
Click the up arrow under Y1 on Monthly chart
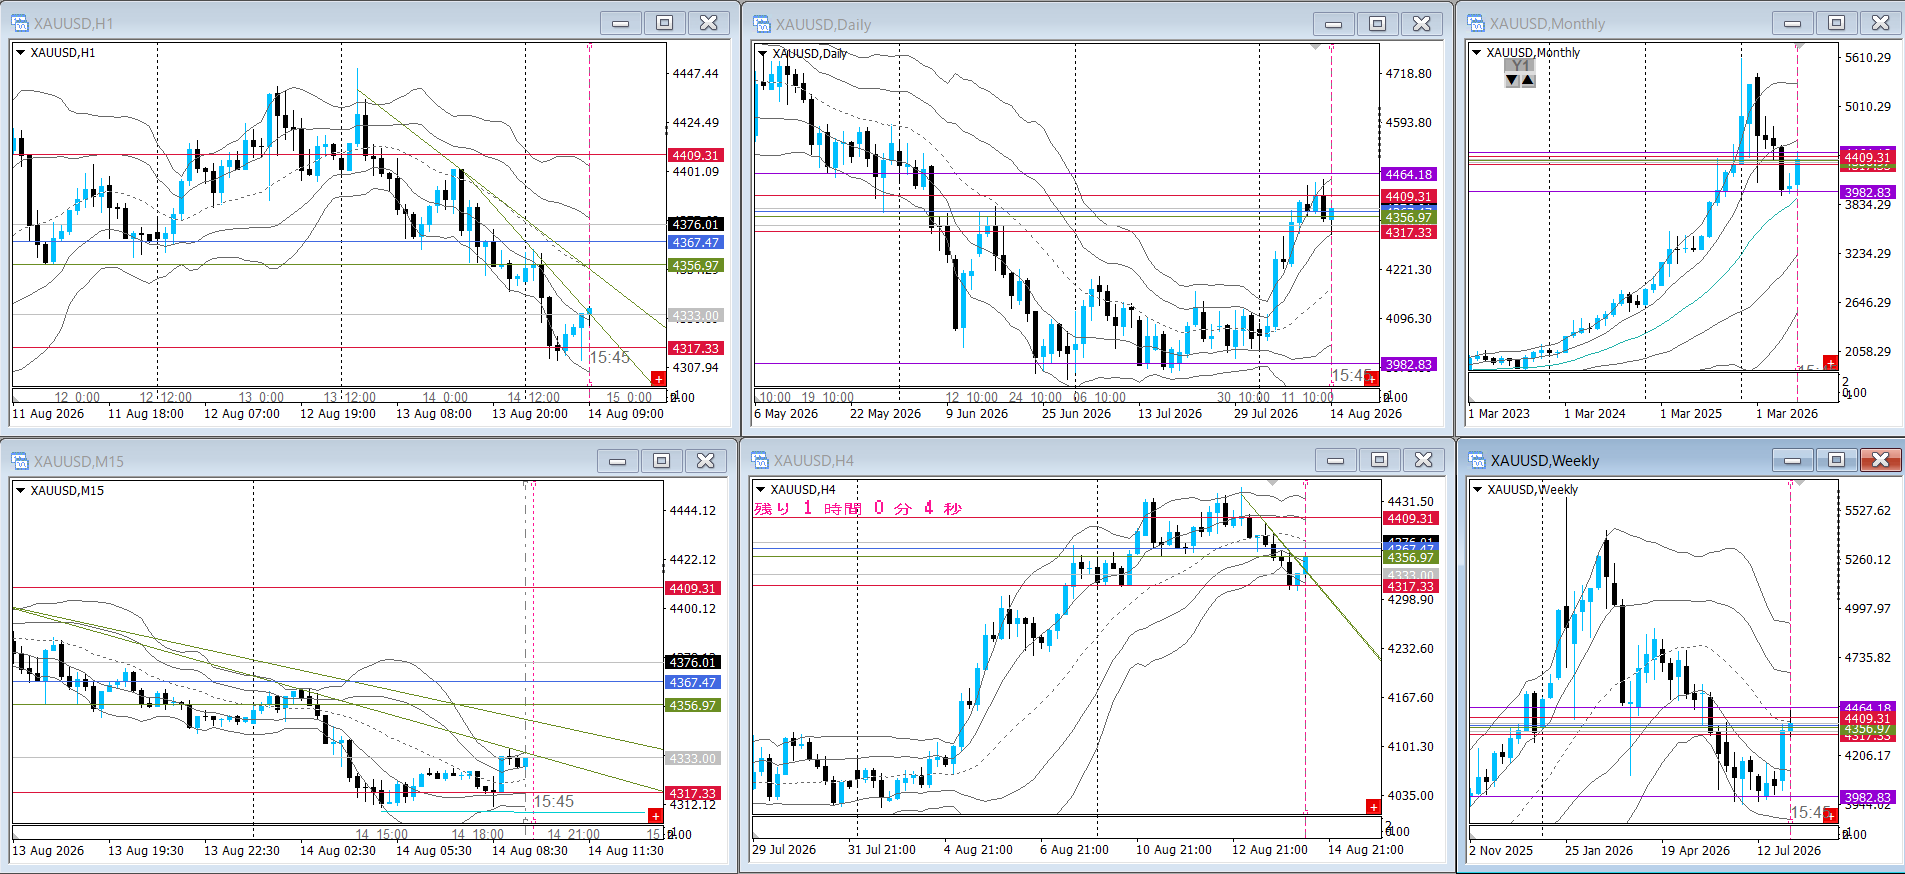tap(1527, 80)
